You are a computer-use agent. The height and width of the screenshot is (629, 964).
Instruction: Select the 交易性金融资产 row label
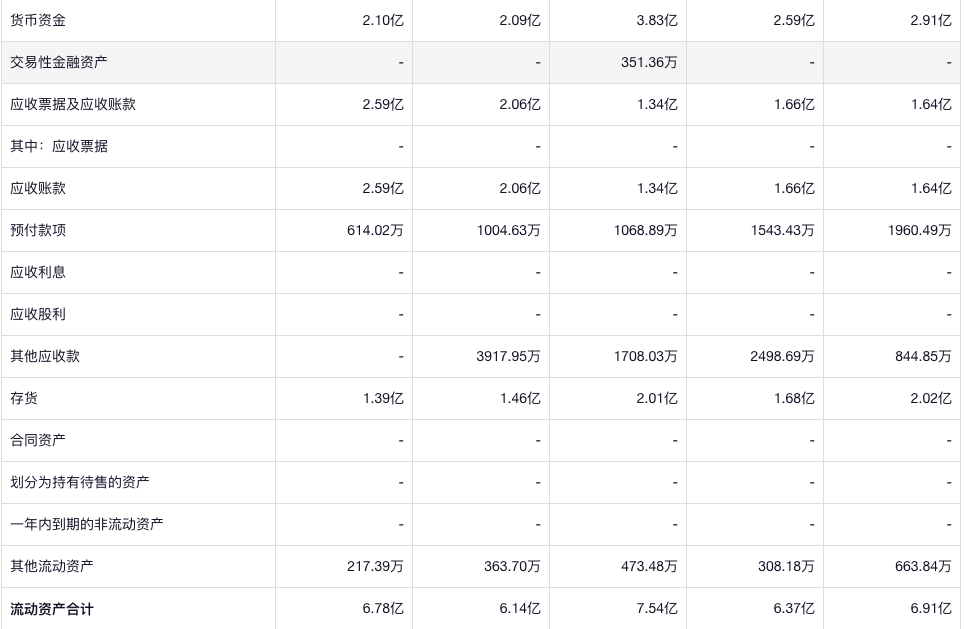(59, 62)
